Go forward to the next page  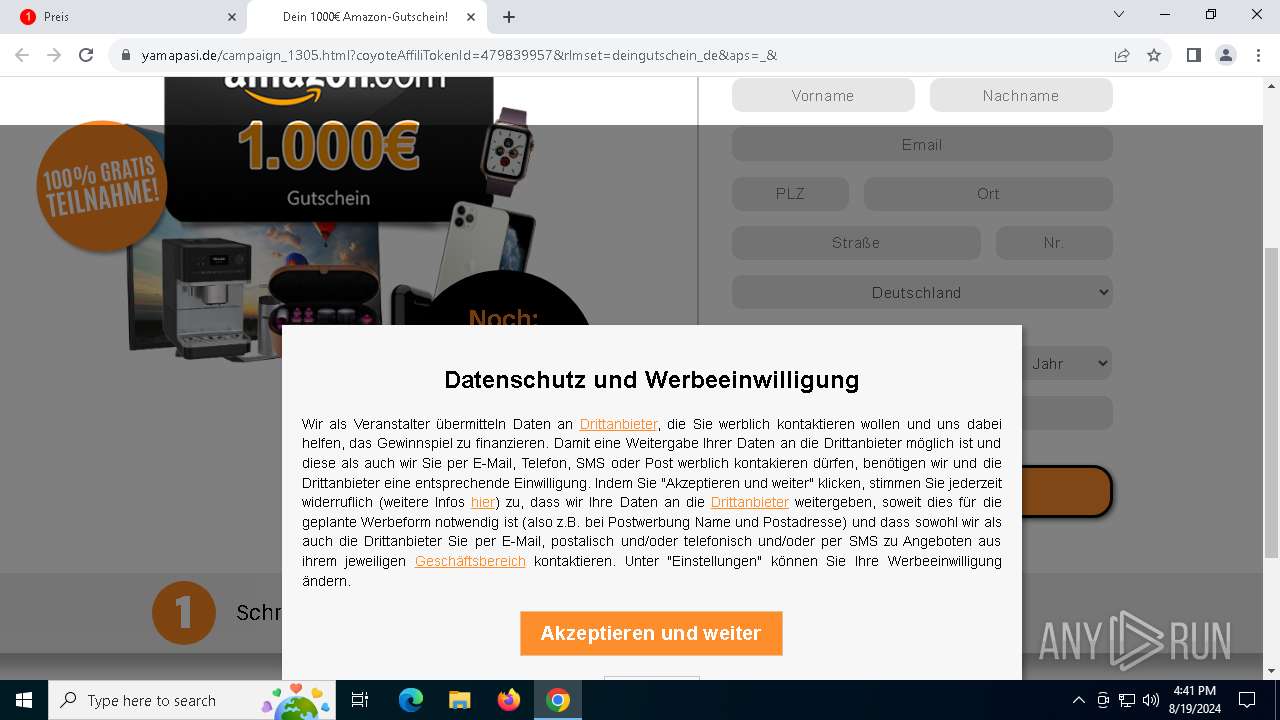(x=54, y=55)
